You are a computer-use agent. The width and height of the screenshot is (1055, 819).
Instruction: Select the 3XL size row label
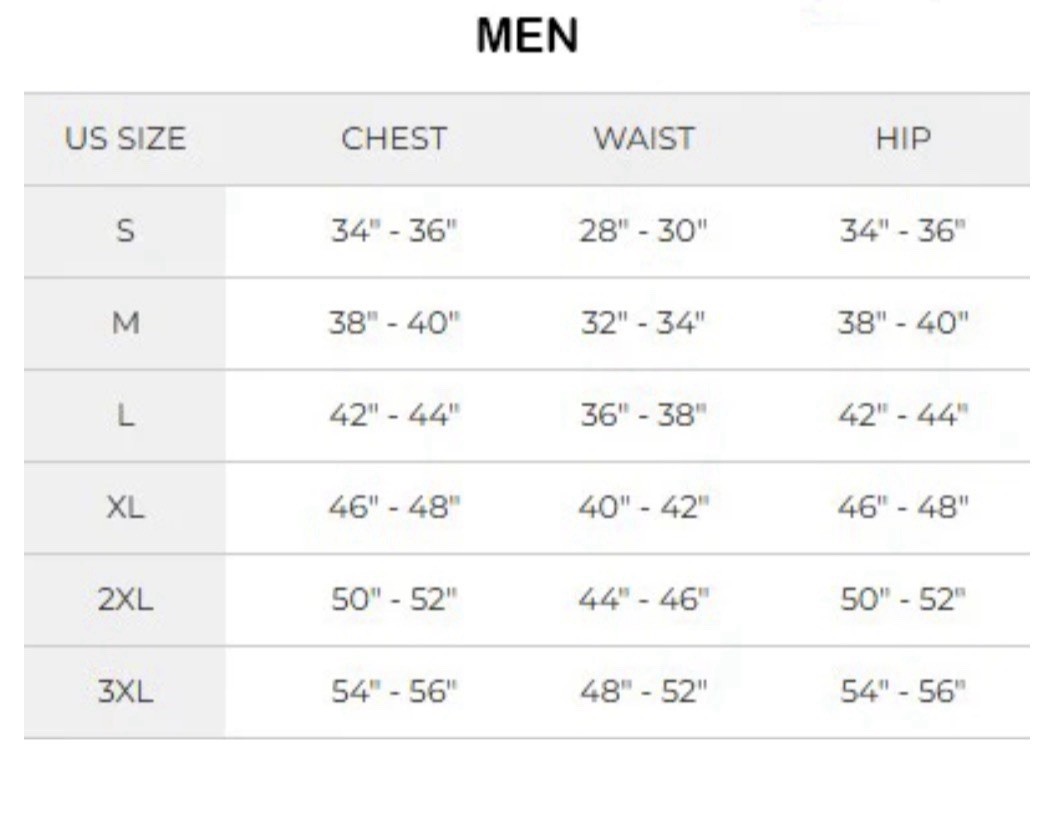click(125, 692)
